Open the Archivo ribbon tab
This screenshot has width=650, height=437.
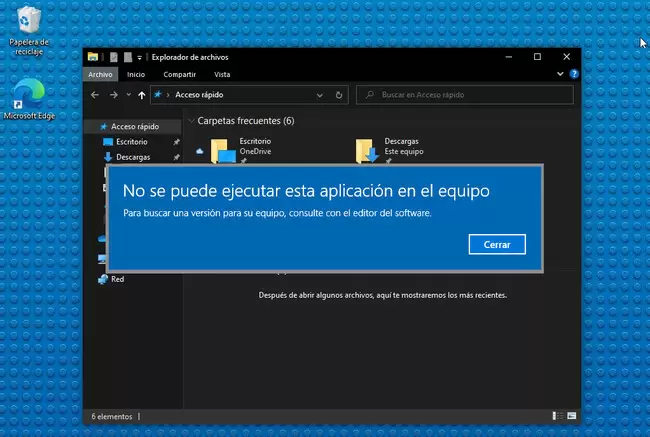pyautogui.click(x=100, y=75)
